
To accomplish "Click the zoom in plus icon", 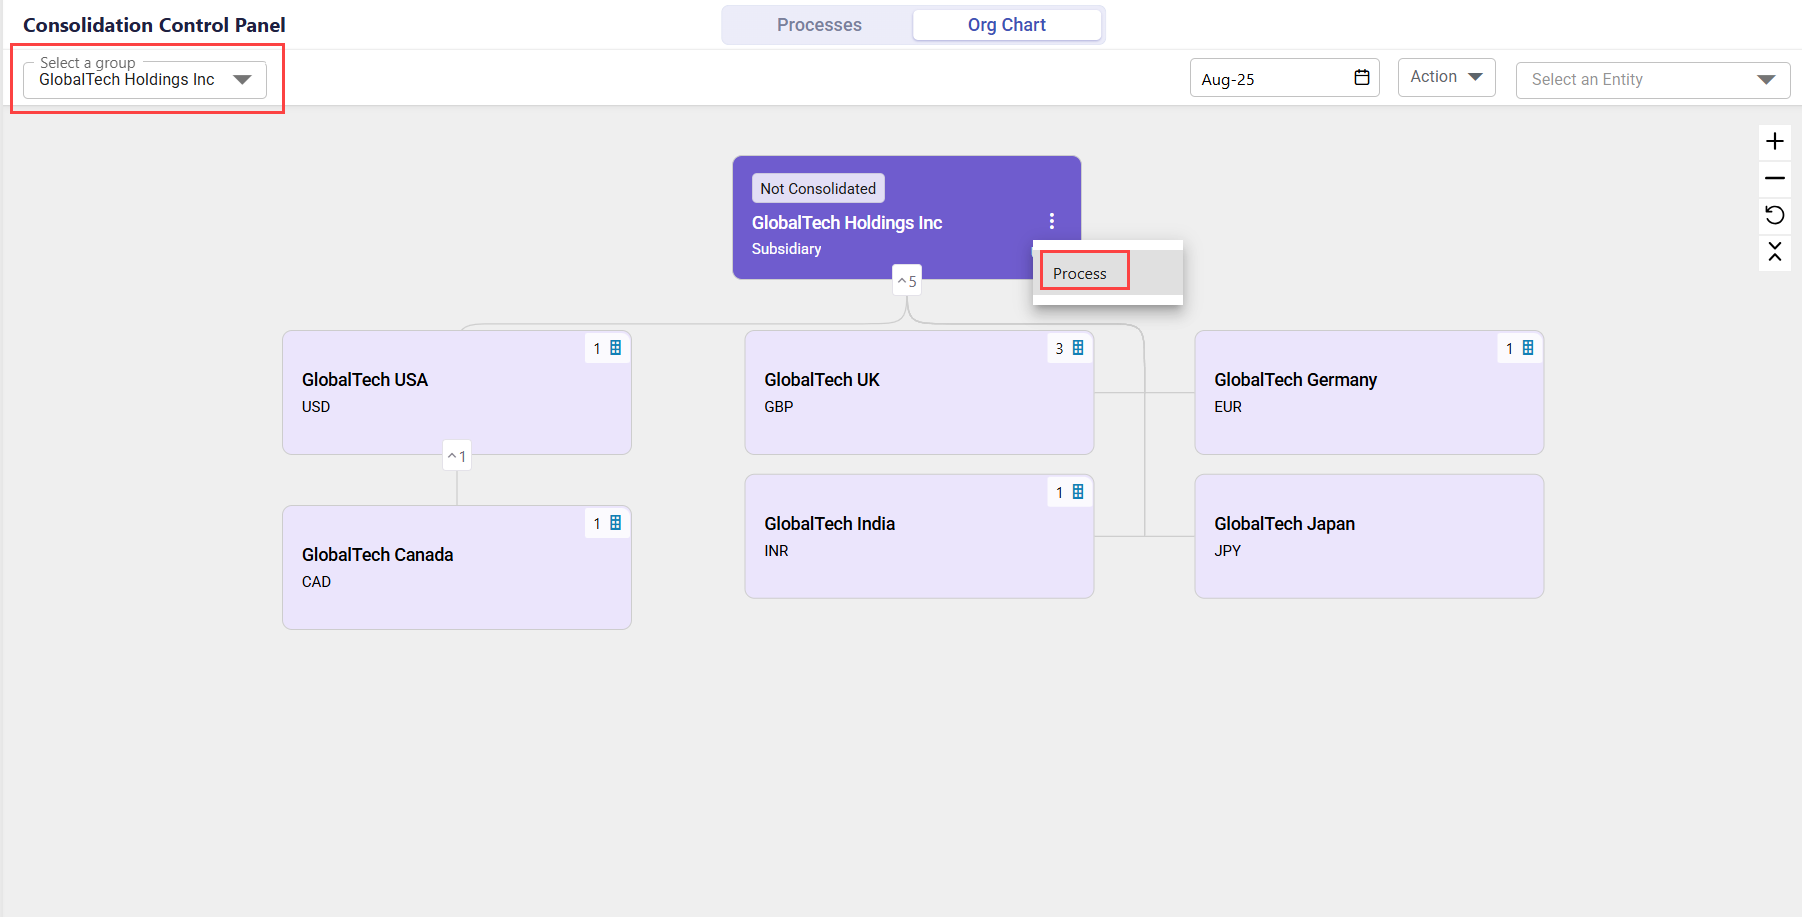I will [x=1774, y=141].
